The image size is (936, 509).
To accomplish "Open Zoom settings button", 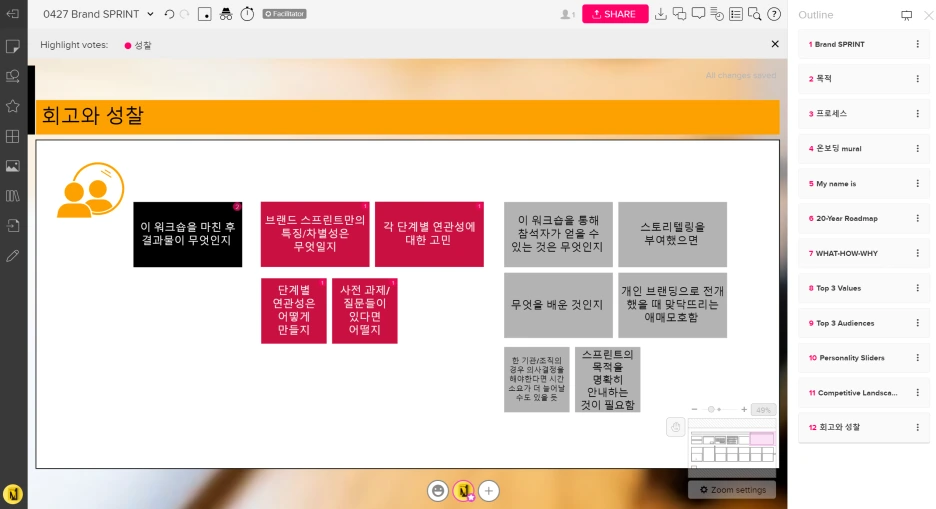I will point(732,490).
